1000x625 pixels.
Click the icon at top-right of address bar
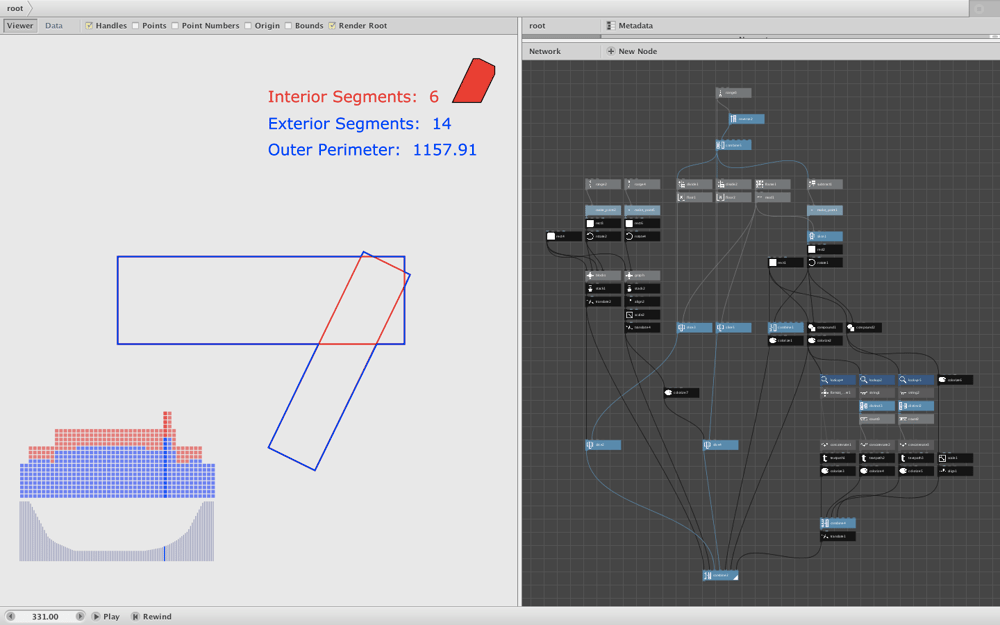click(979, 8)
